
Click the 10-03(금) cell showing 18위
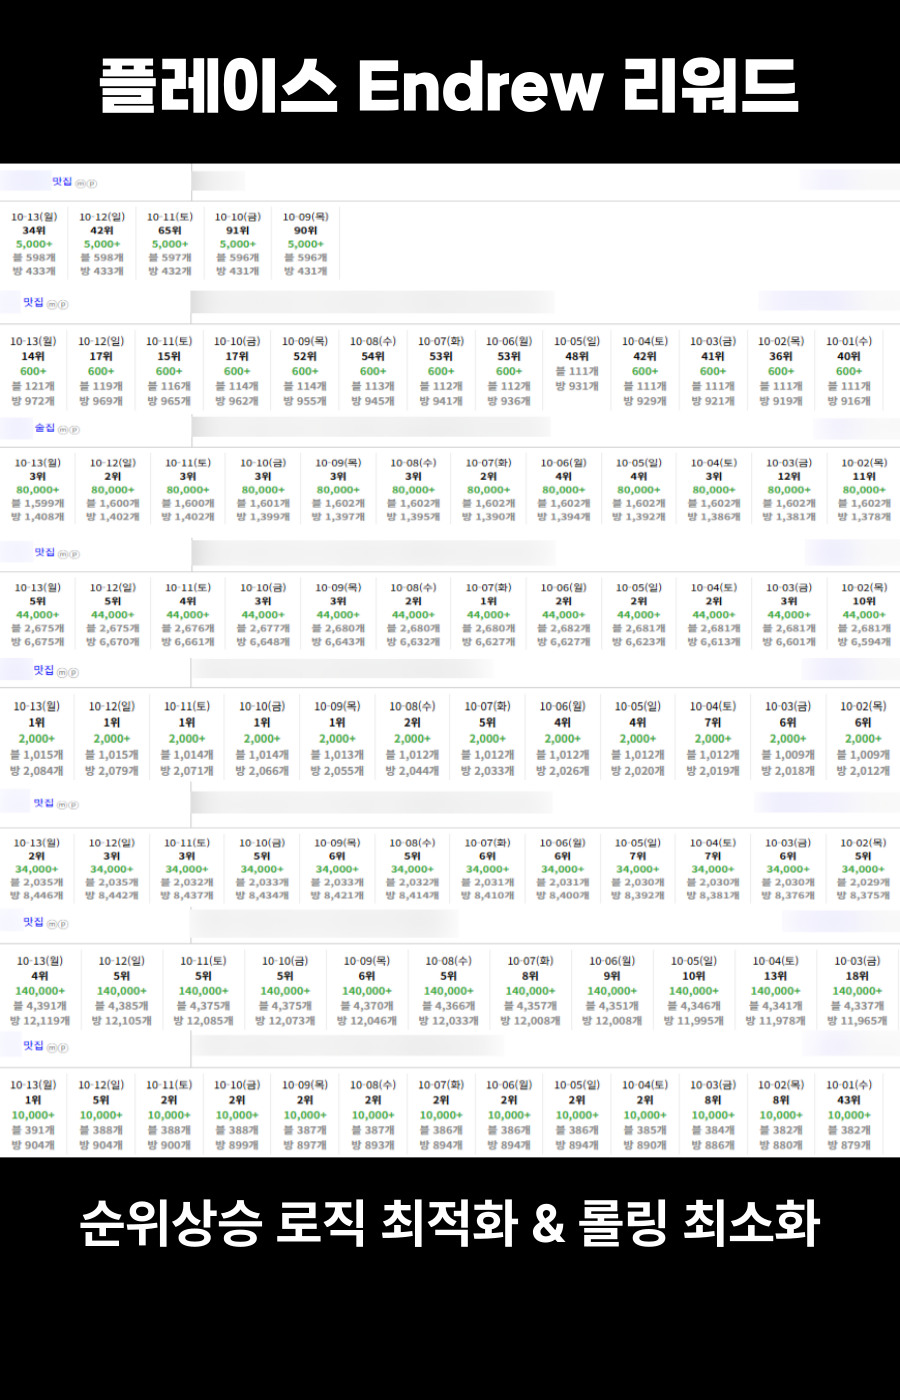point(857,990)
